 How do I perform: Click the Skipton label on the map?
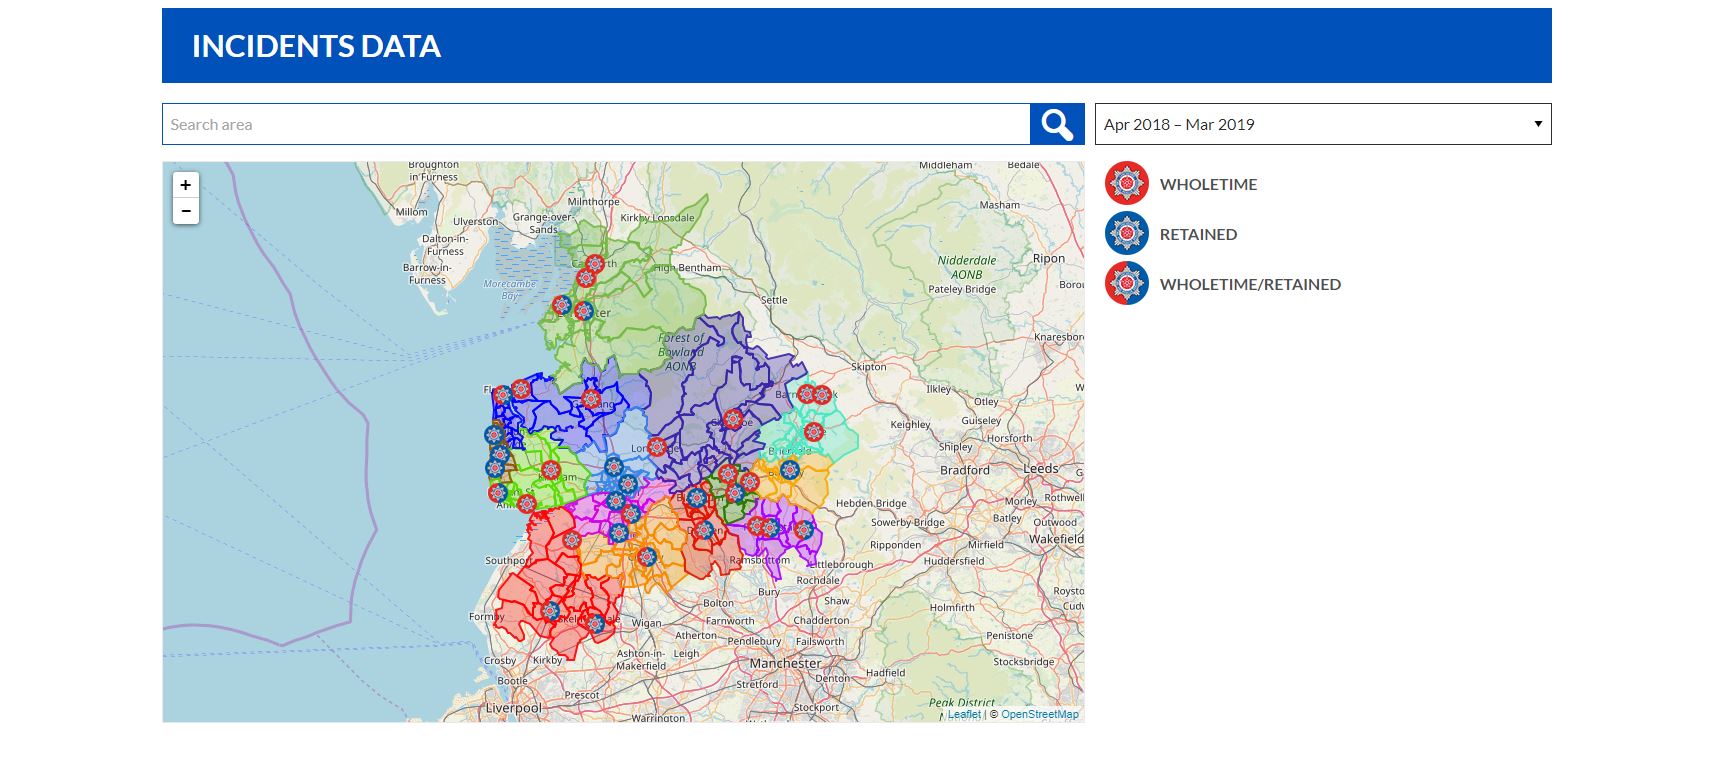click(868, 367)
